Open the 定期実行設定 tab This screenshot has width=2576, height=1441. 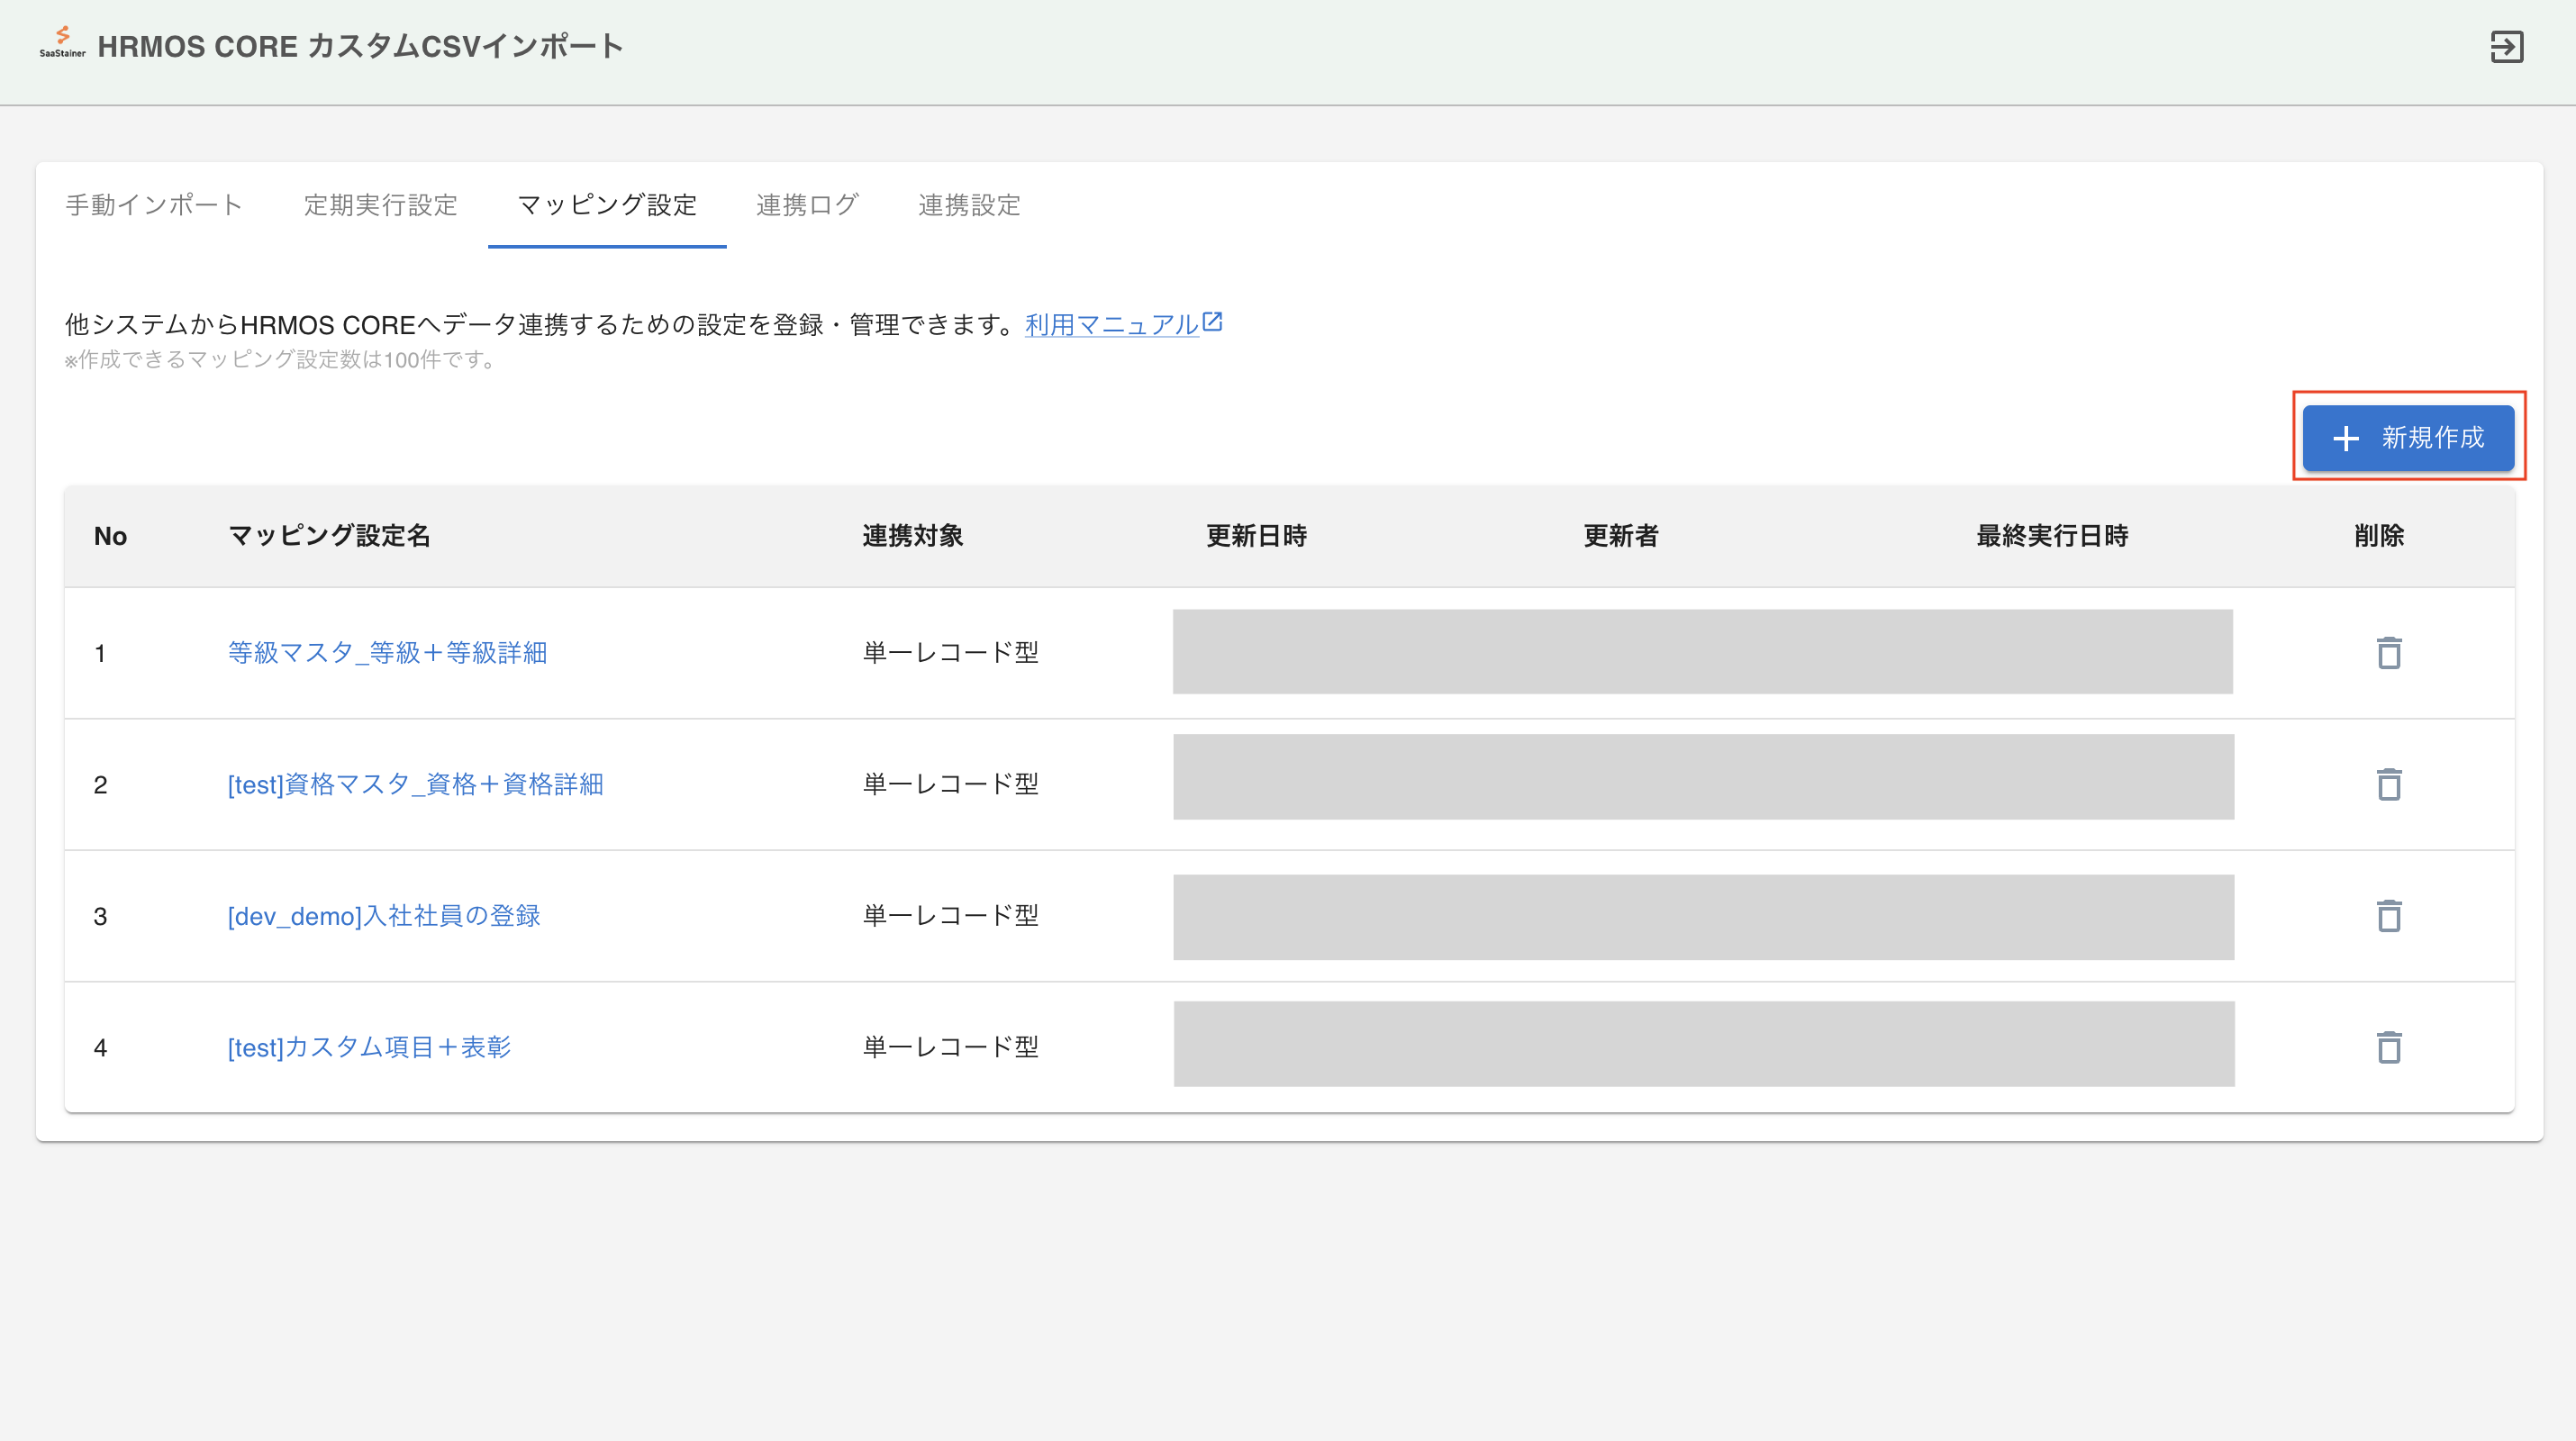click(x=380, y=205)
